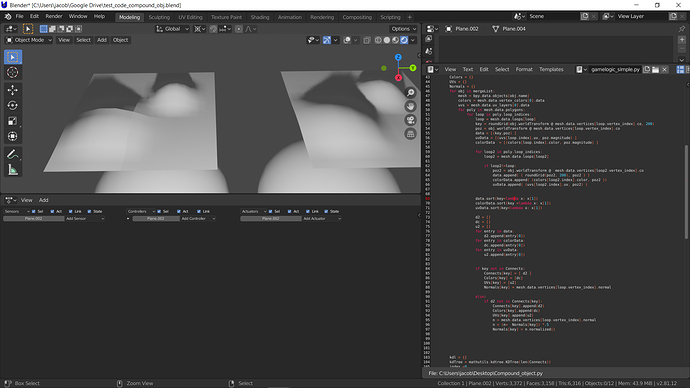Open the output properties tab icon
This screenshot has height=388, width=690.
coord(429,39)
